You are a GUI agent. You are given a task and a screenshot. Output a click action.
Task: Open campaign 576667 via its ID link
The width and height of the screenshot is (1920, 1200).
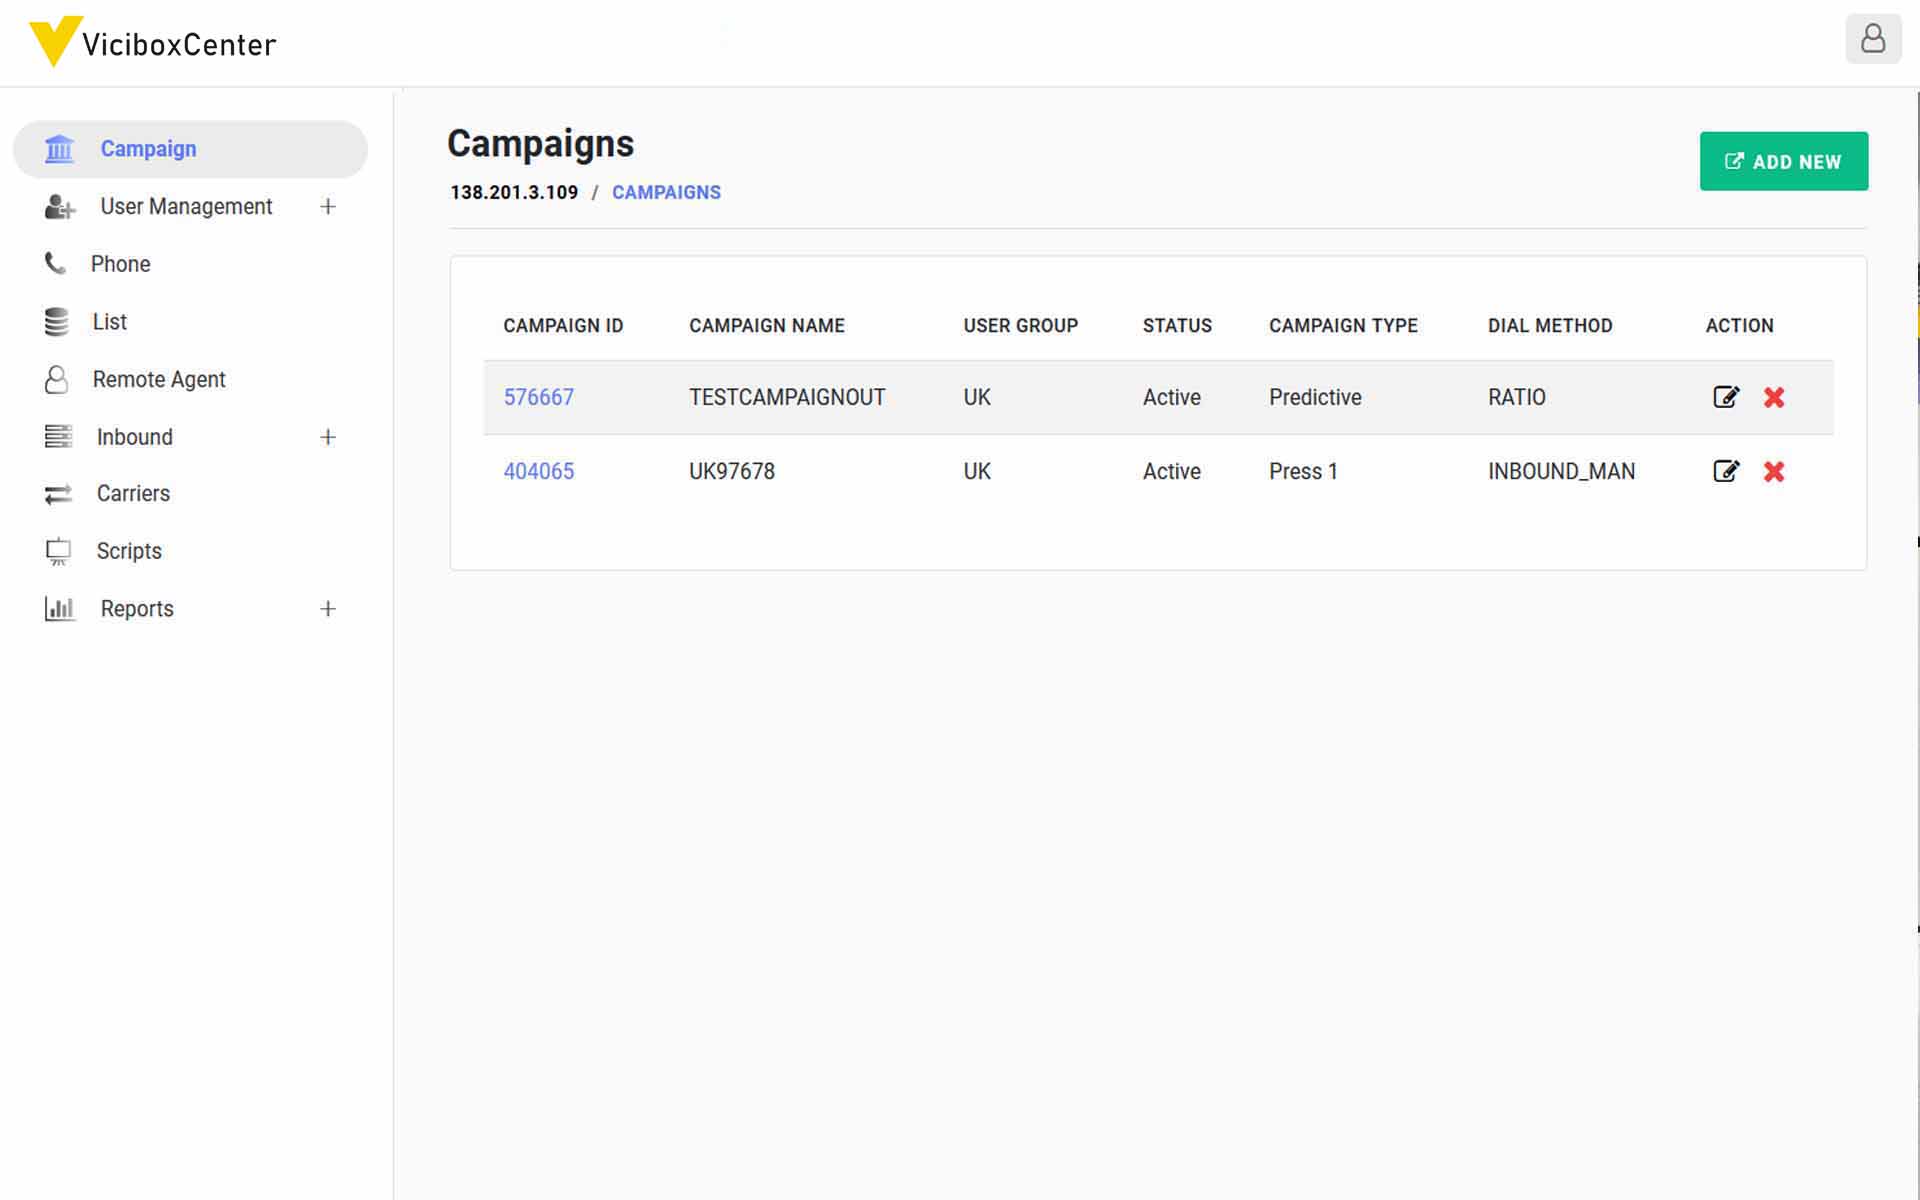[x=539, y=397]
